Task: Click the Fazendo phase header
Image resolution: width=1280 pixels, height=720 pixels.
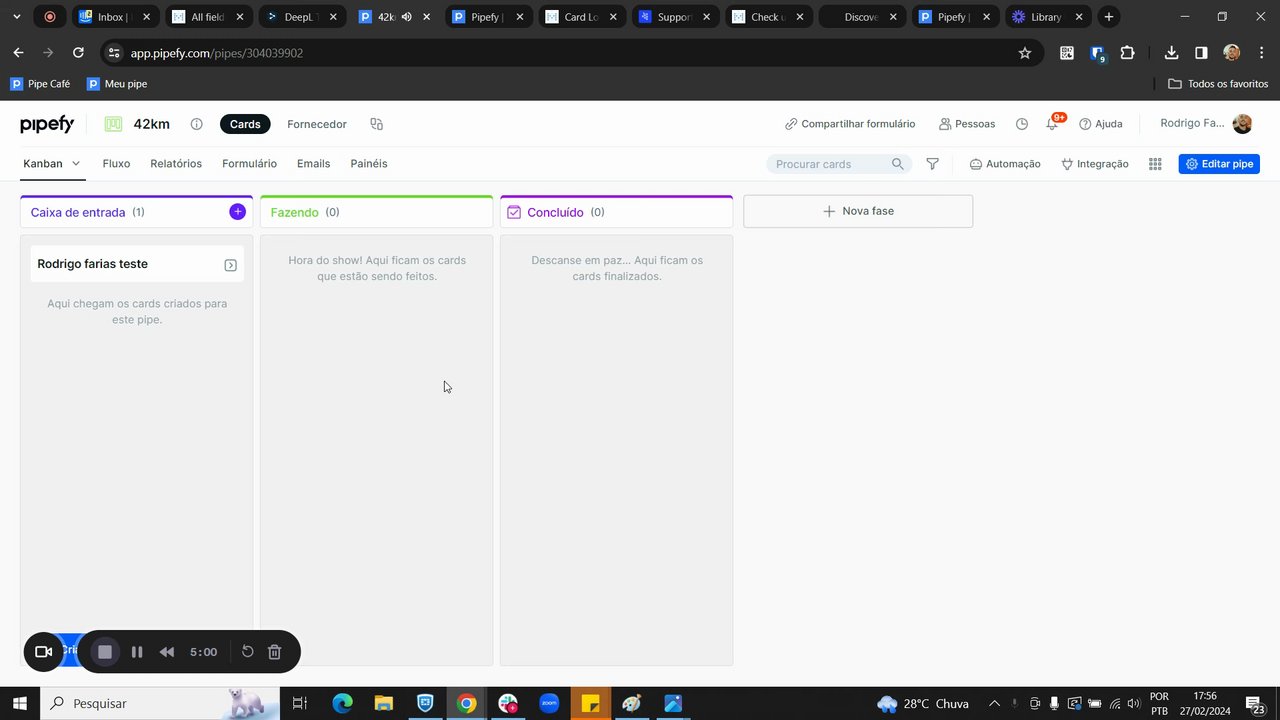Action: pyautogui.click(x=376, y=212)
